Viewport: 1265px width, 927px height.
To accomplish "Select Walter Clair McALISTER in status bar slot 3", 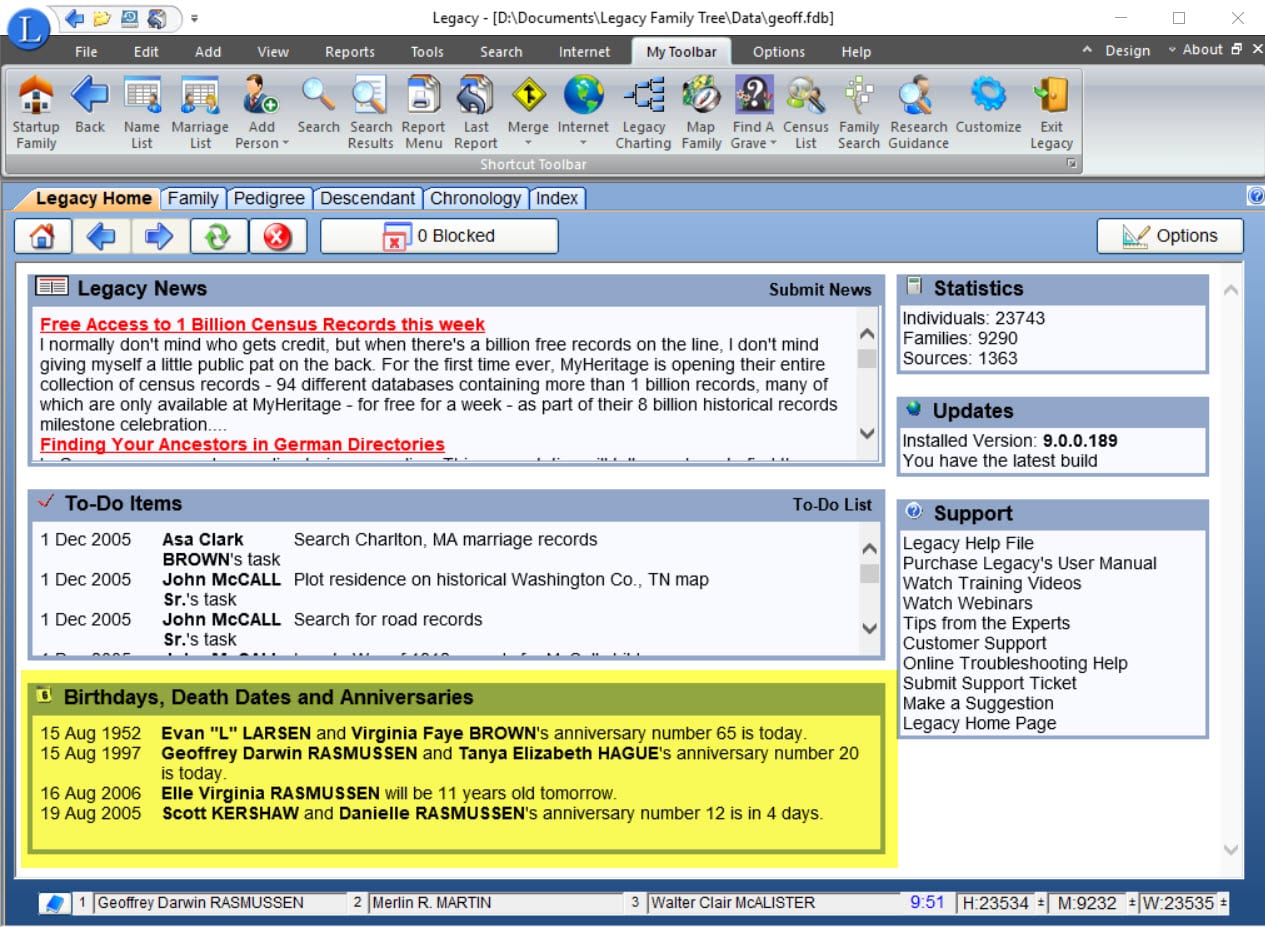I will [775, 903].
